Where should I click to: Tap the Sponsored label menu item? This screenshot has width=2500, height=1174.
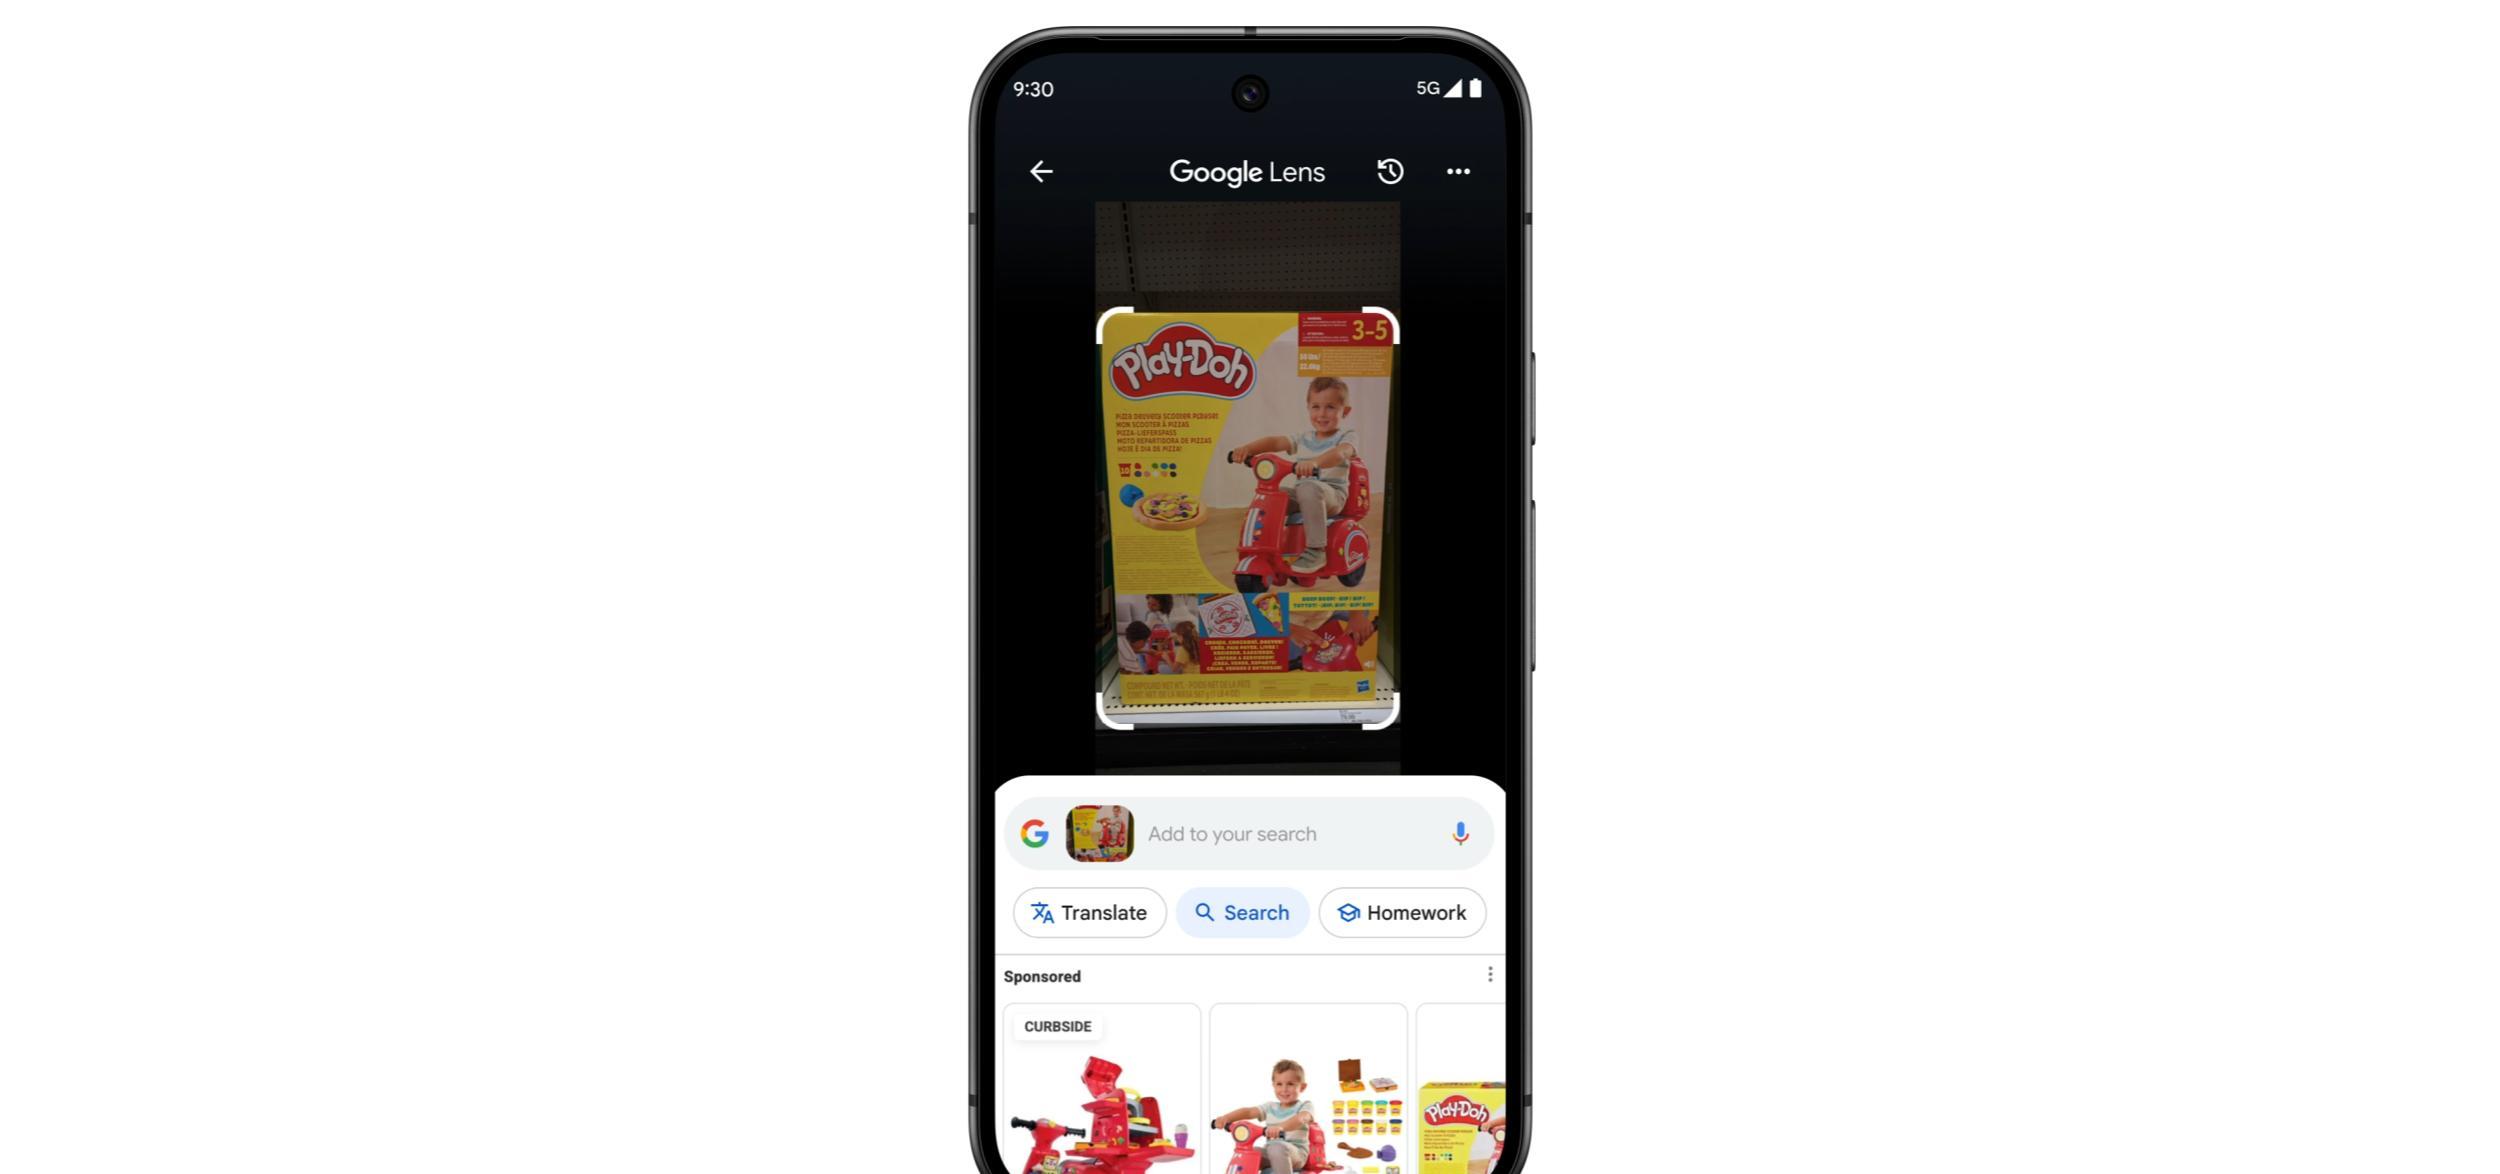[x=1486, y=973]
